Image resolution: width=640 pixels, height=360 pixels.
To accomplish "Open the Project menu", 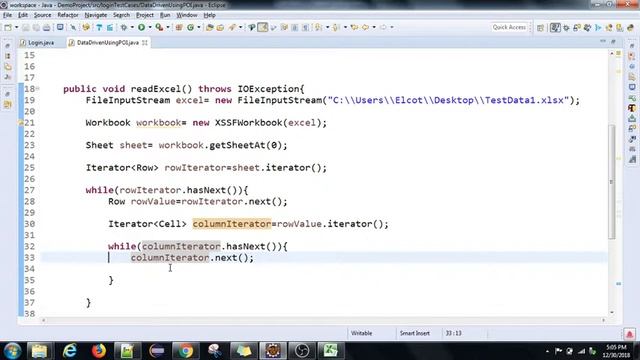I will (145, 15).
